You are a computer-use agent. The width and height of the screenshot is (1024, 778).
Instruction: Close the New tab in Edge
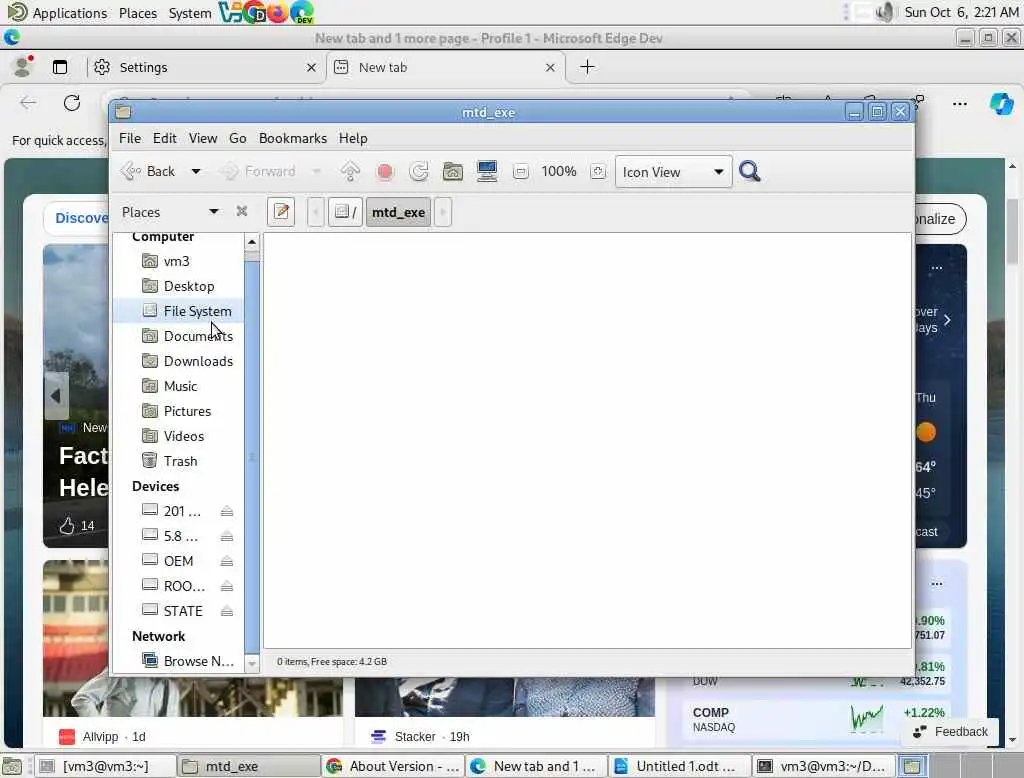tap(551, 67)
